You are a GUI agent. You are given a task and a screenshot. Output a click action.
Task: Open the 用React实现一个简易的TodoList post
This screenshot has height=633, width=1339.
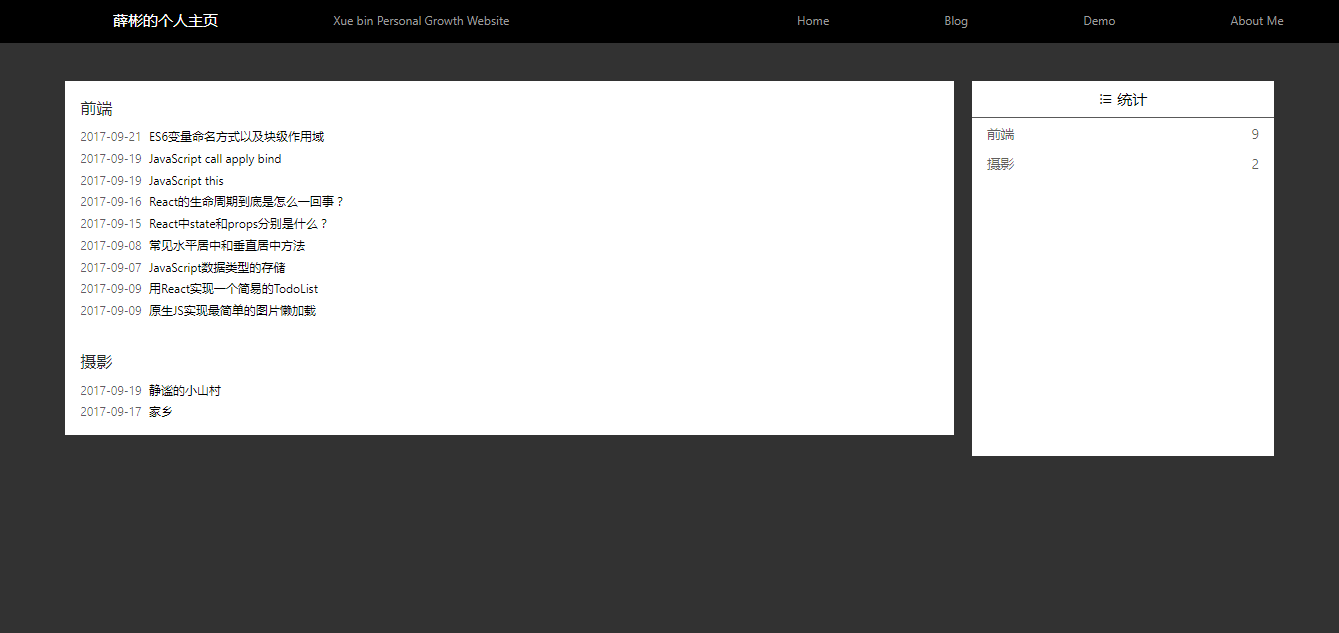point(233,289)
